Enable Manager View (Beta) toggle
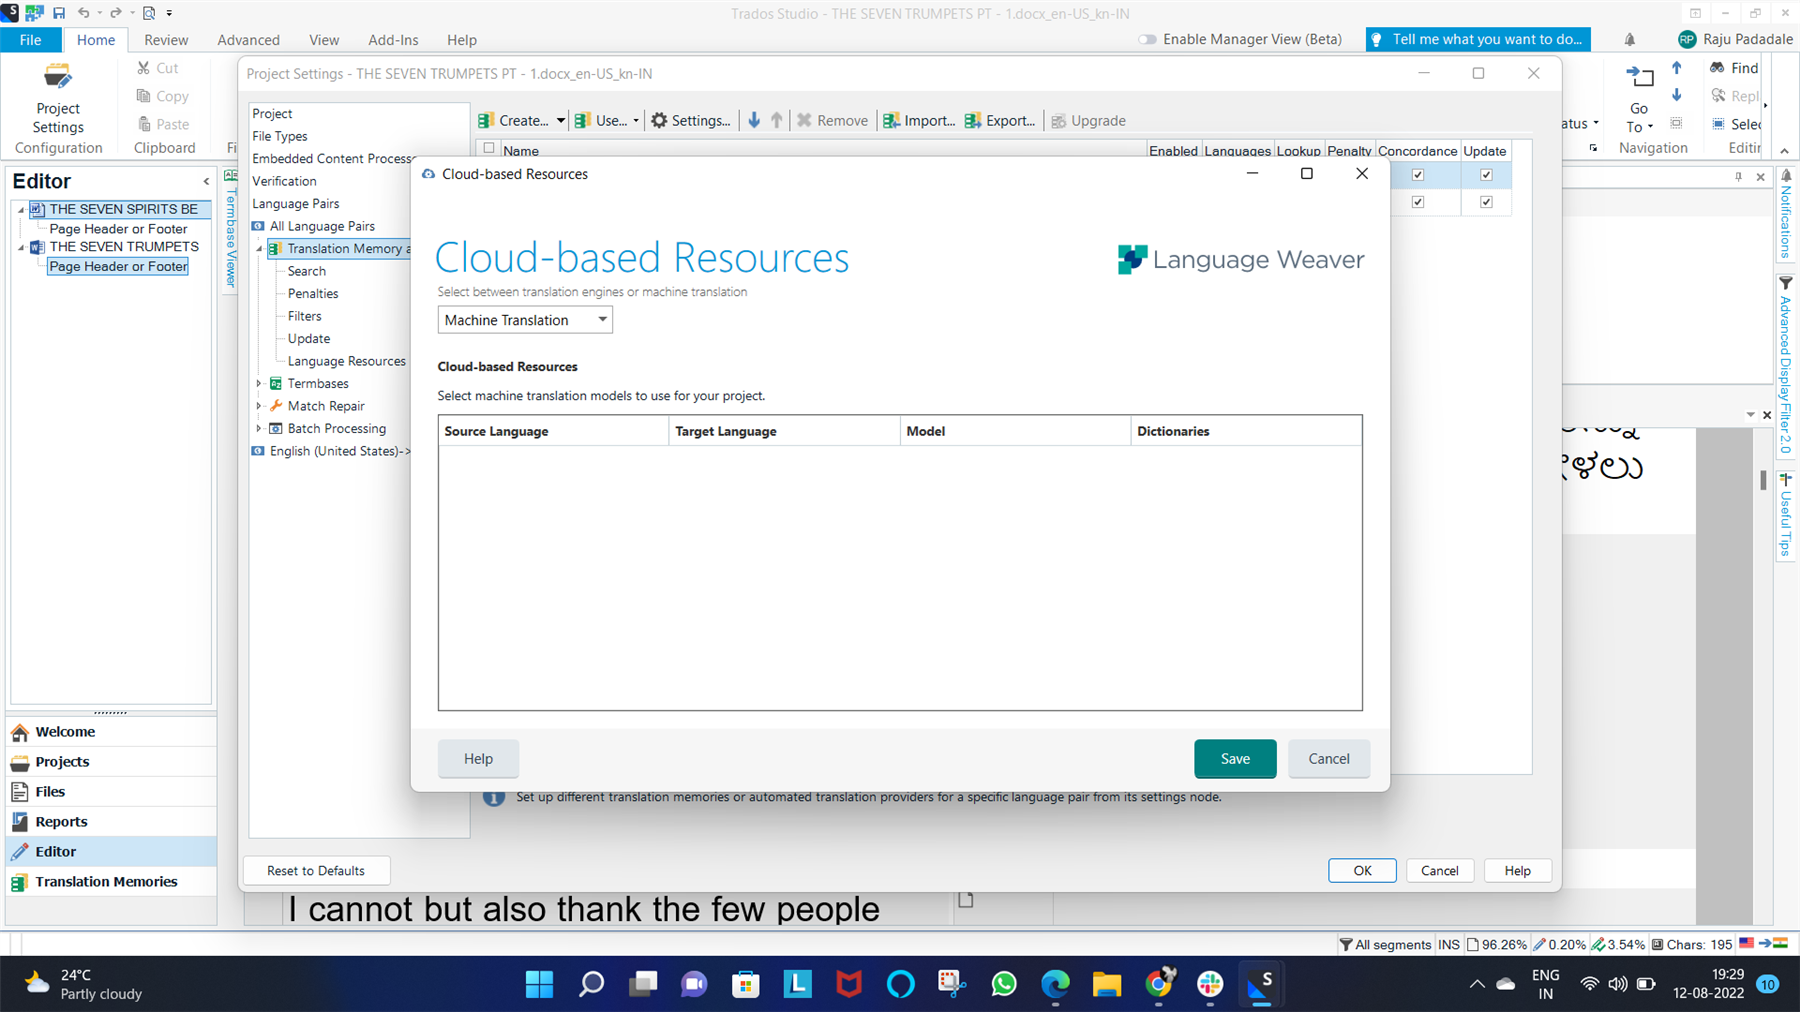Image resolution: width=1800 pixels, height=1012 pixels. (x=1146, y=39)
